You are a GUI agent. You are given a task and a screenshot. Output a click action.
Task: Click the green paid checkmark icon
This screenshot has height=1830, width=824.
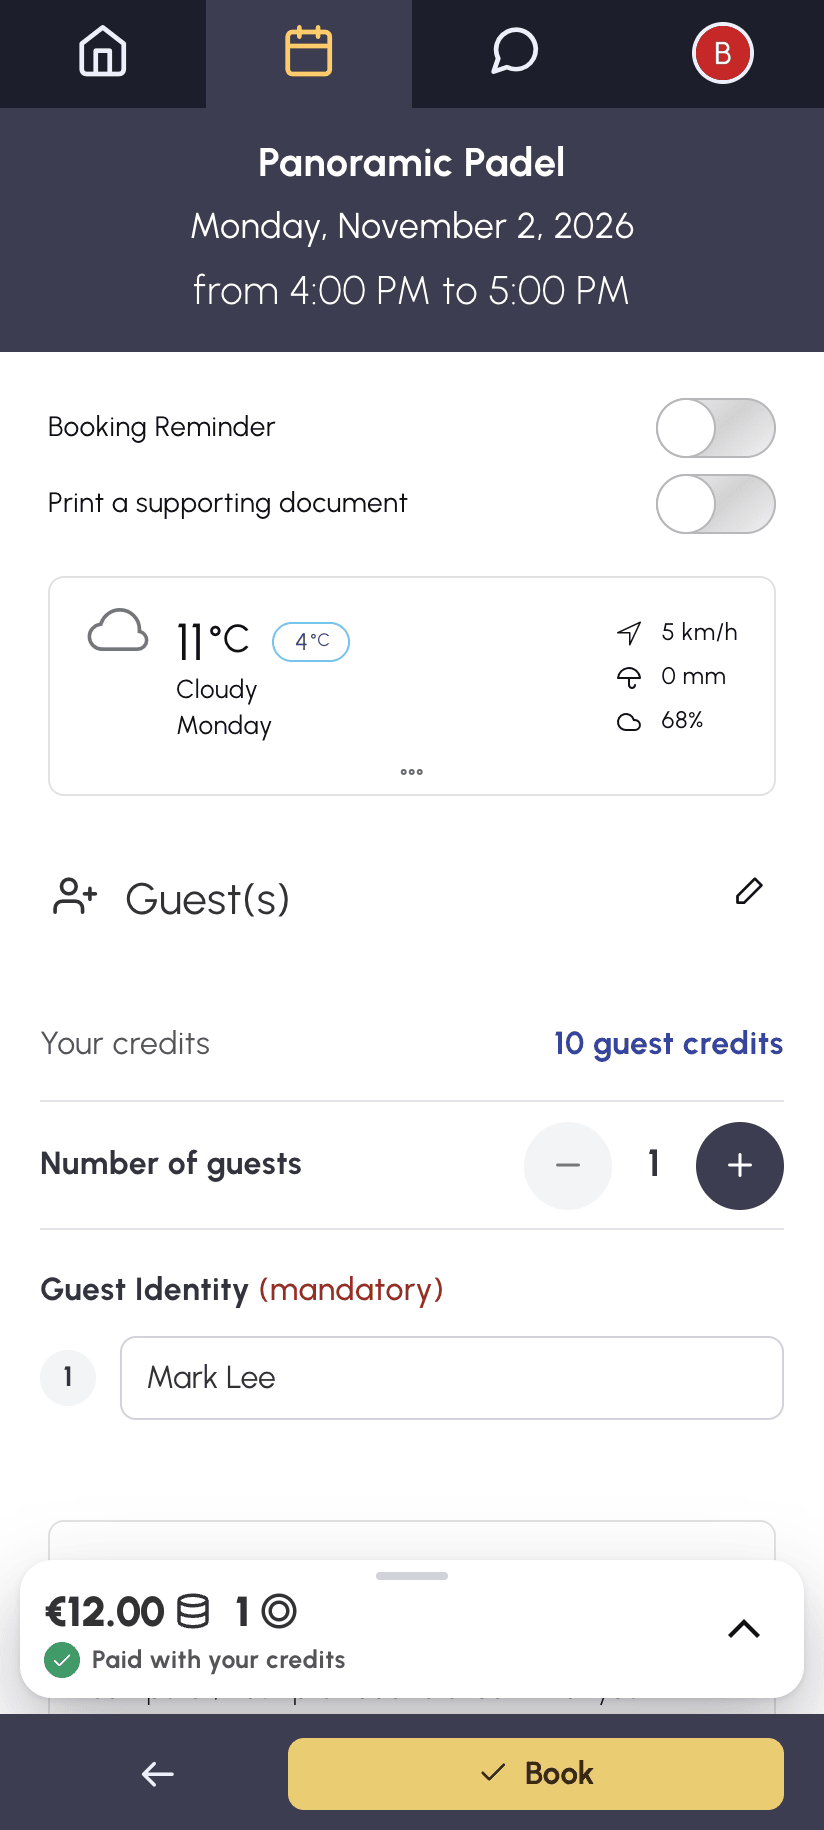(62, 1661)
